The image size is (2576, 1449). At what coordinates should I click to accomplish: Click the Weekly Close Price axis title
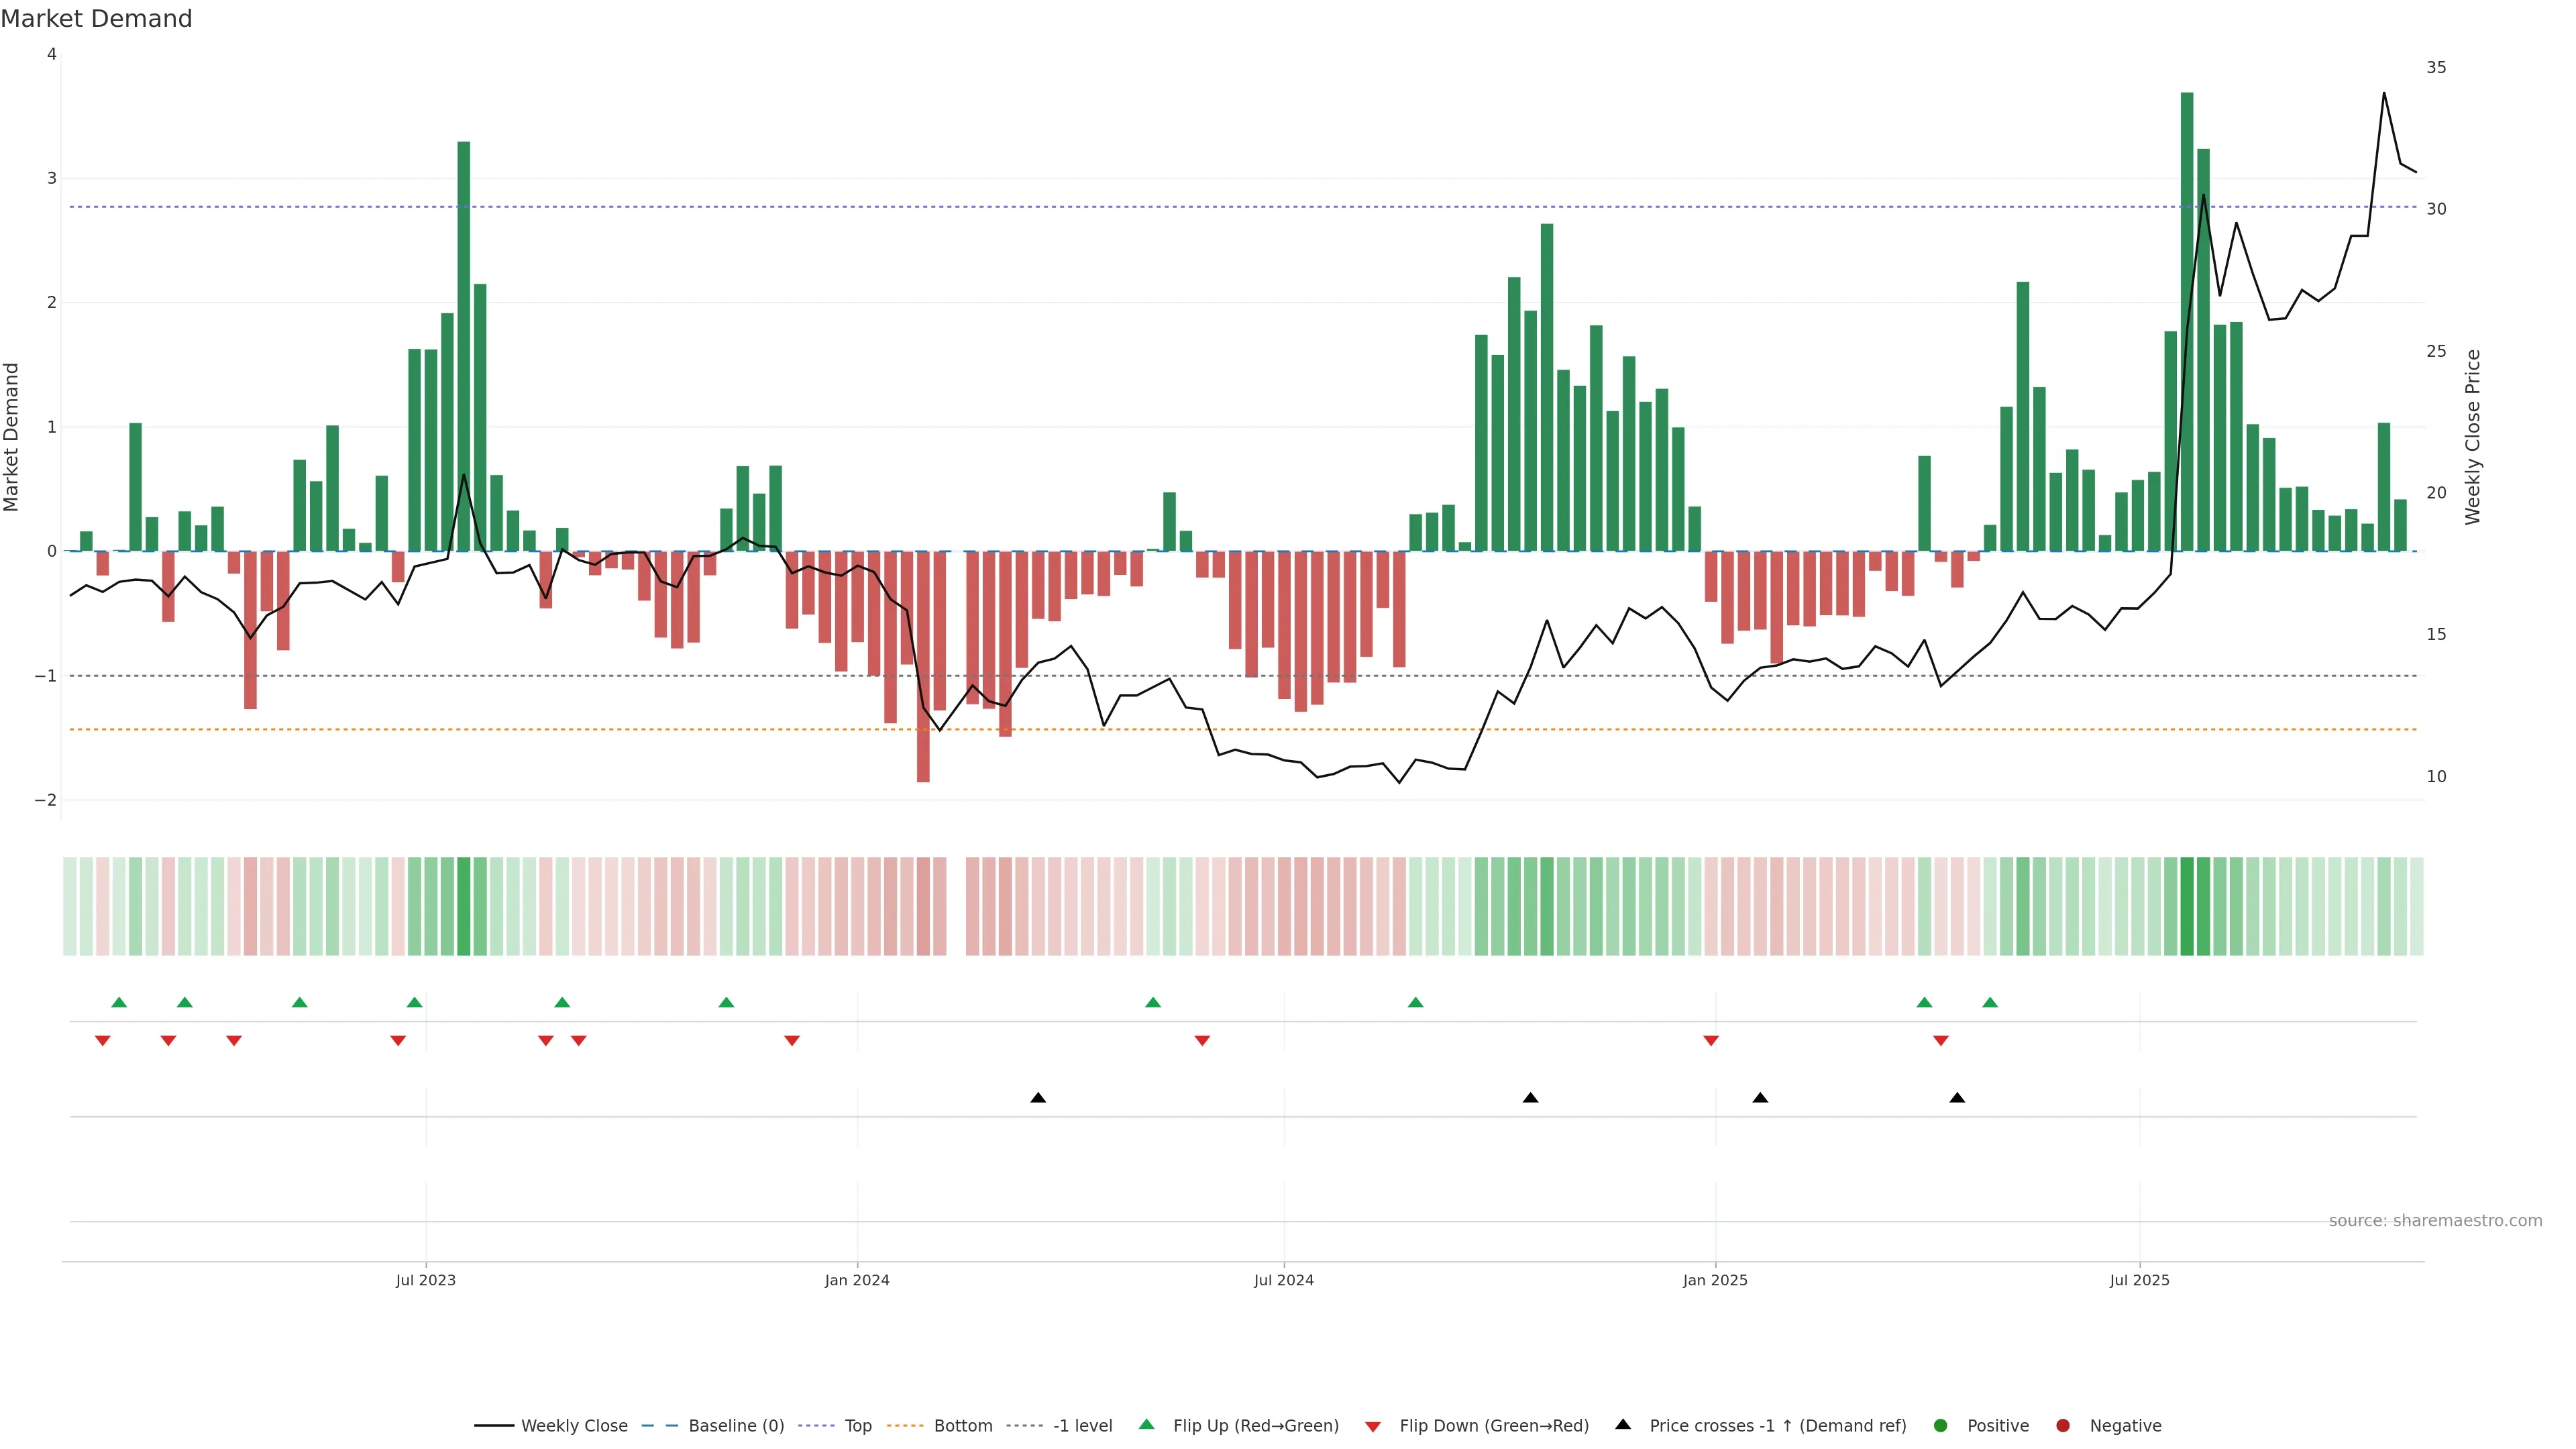click(2473, 437)
